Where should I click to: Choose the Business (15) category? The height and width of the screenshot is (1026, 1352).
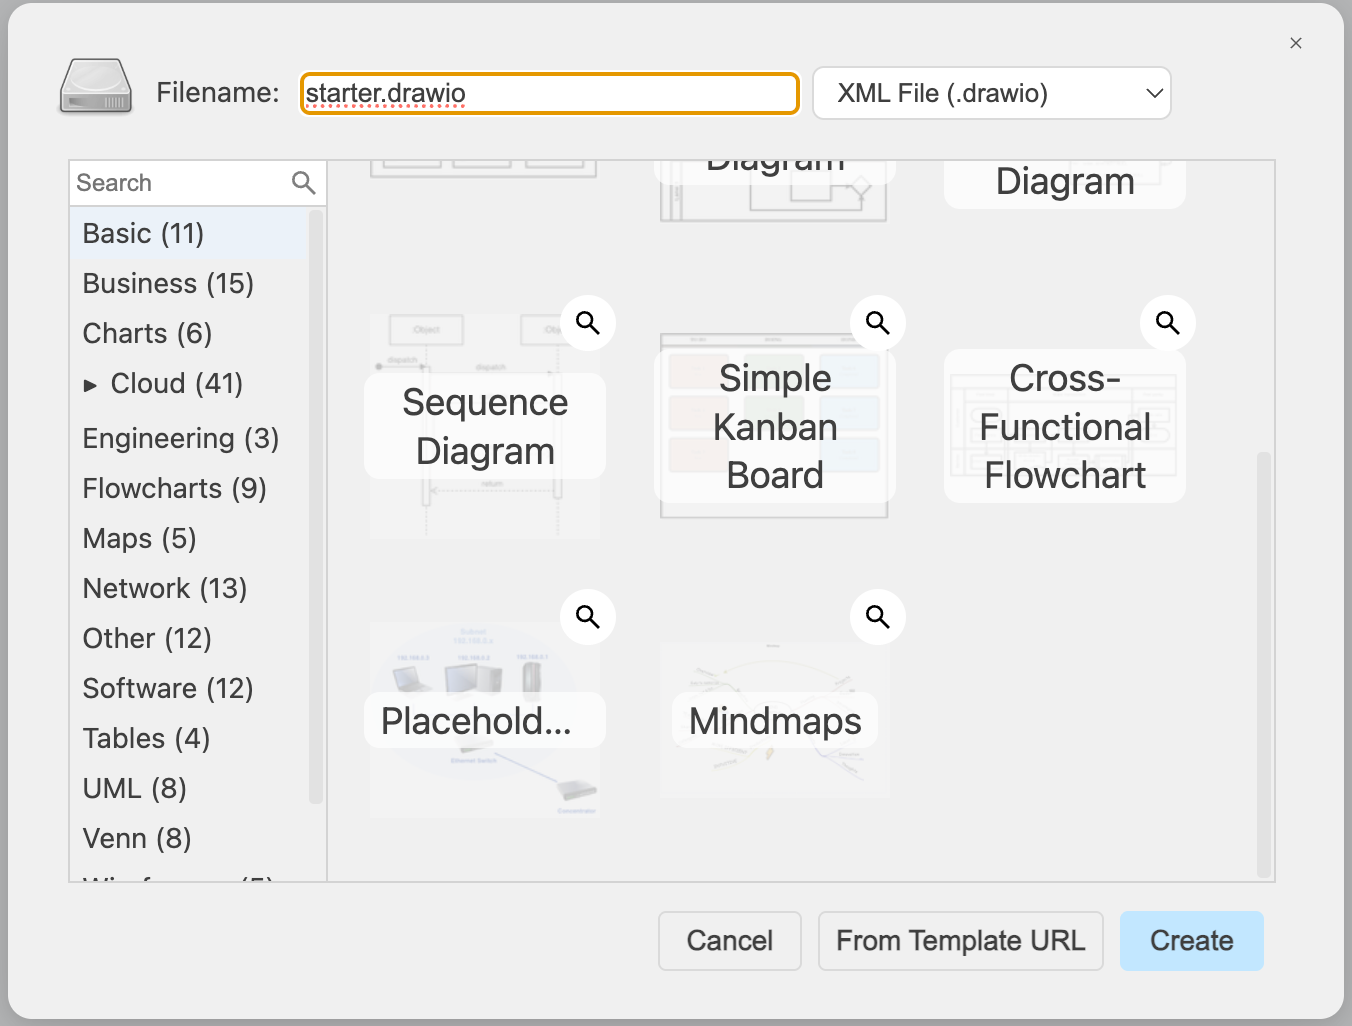(168, 284)
